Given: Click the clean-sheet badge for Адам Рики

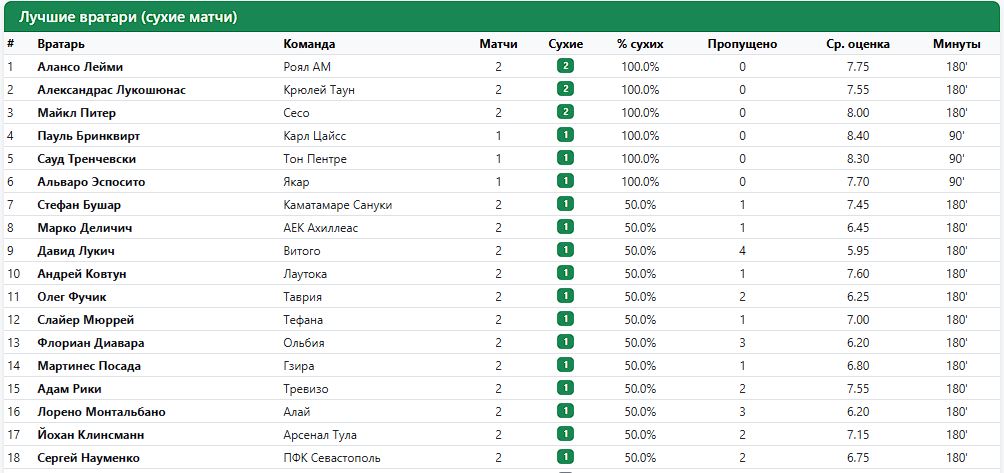Looking at the screenshot, I should [565, 389].
